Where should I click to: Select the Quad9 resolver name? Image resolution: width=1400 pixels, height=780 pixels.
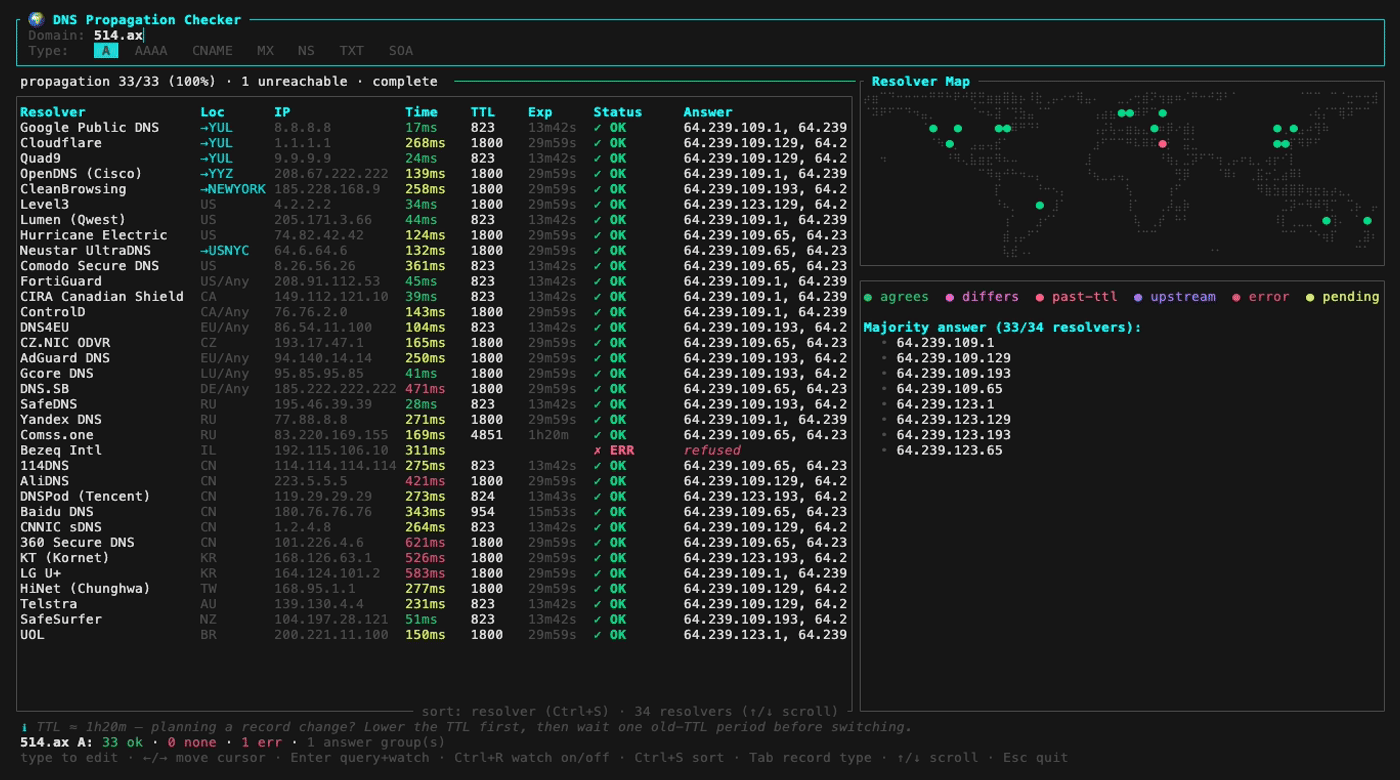[40, 158]
